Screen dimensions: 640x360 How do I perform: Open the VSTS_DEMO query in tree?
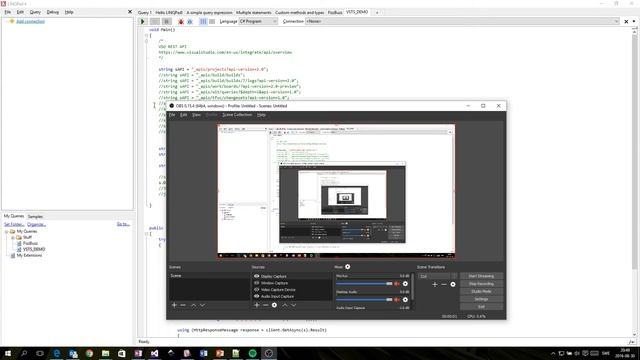click(x=33, y=249)
